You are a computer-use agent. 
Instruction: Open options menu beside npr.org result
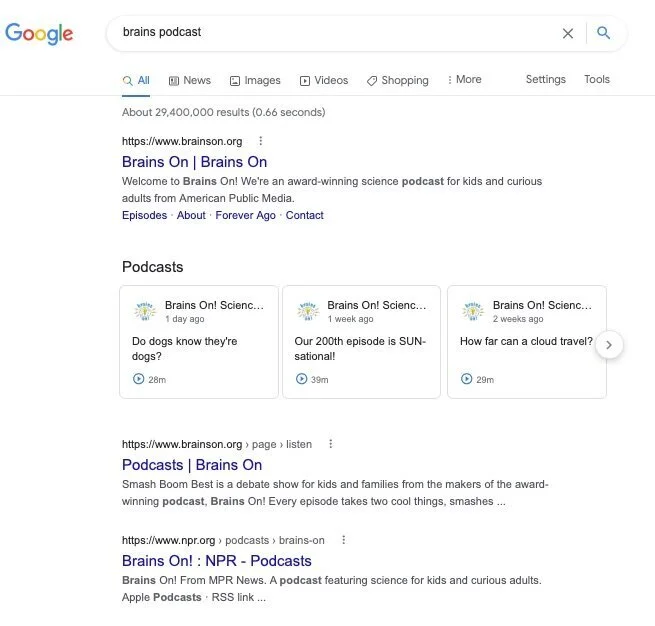[x=343, y=540]
